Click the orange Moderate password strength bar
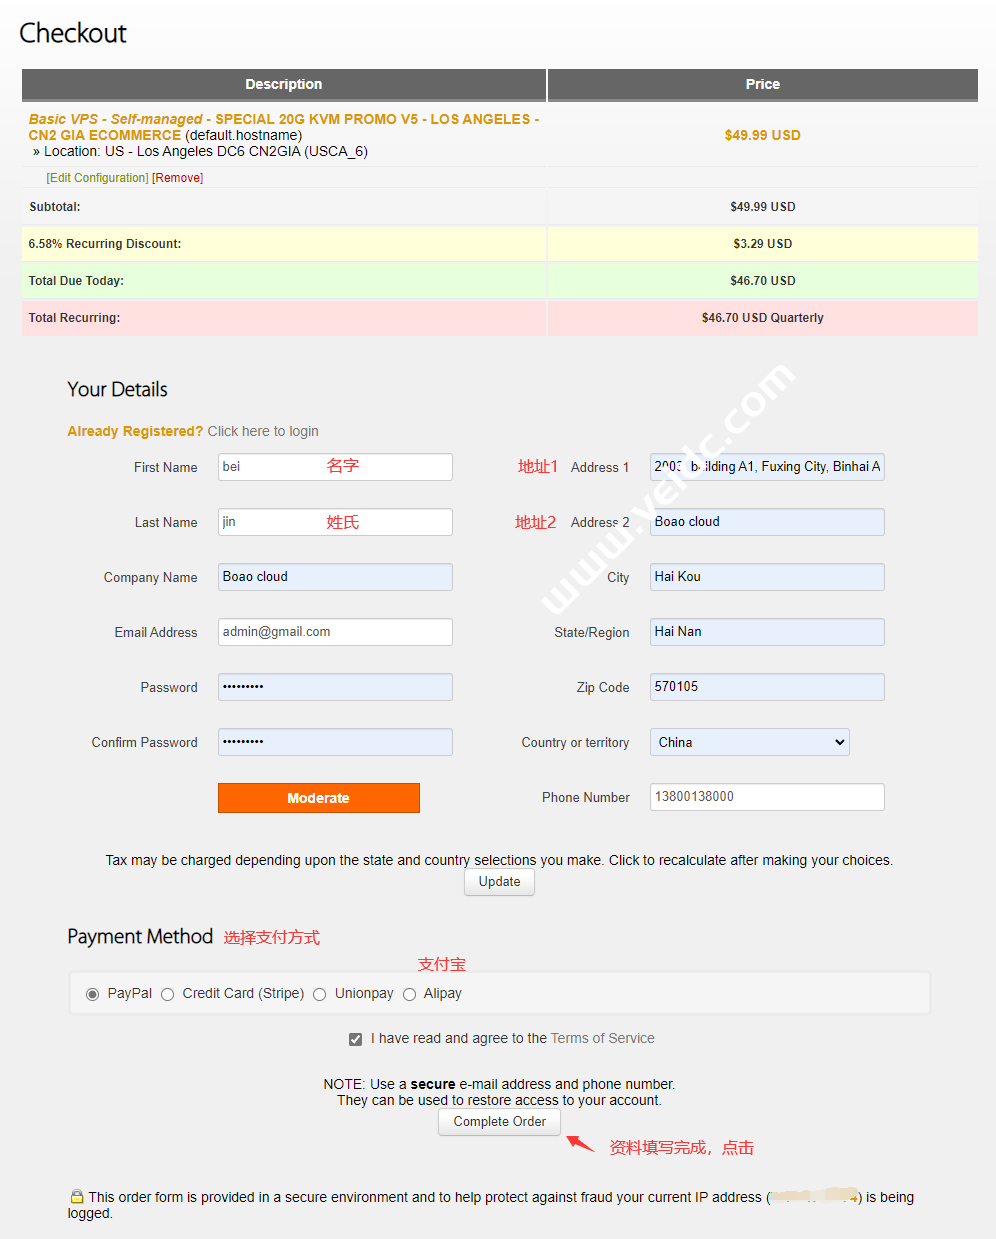The width and height of the screenshot is (996, 1239). pos(319,798)
